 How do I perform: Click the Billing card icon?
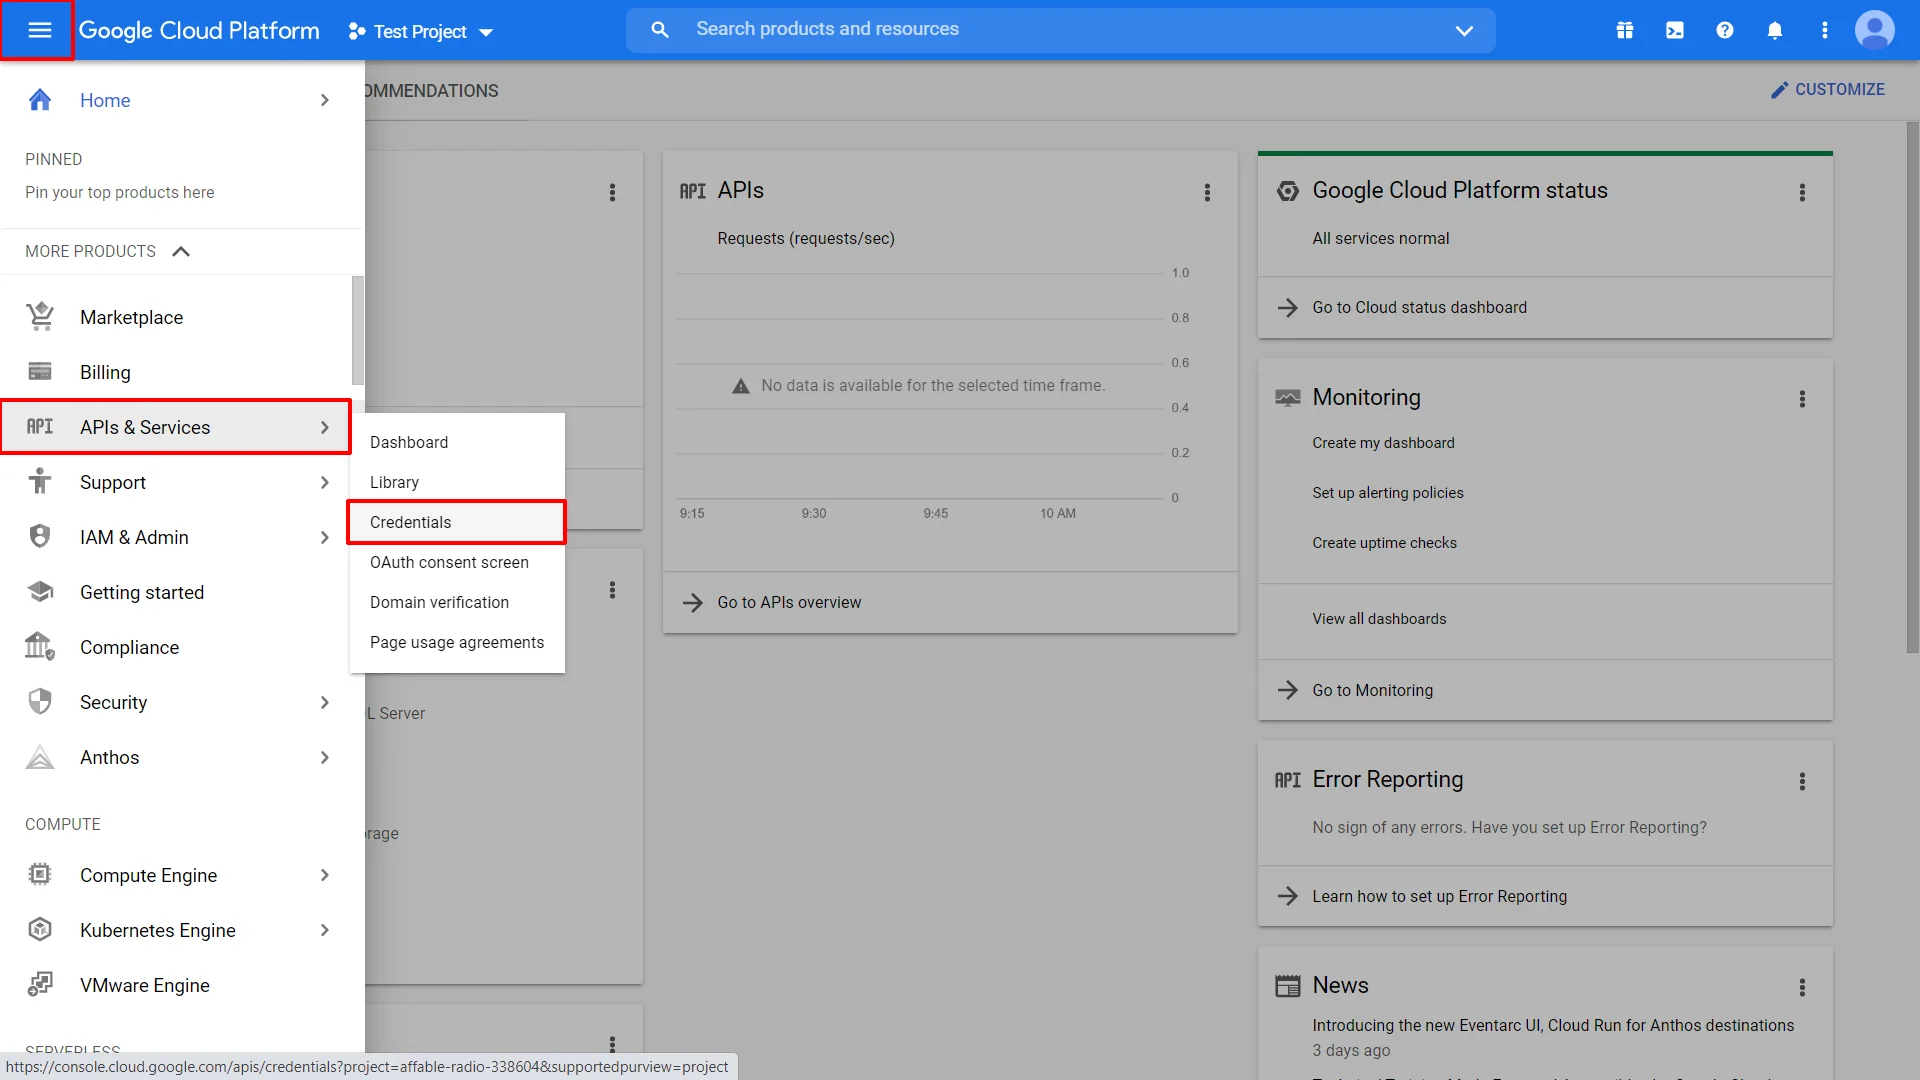[x=40, y=372]
